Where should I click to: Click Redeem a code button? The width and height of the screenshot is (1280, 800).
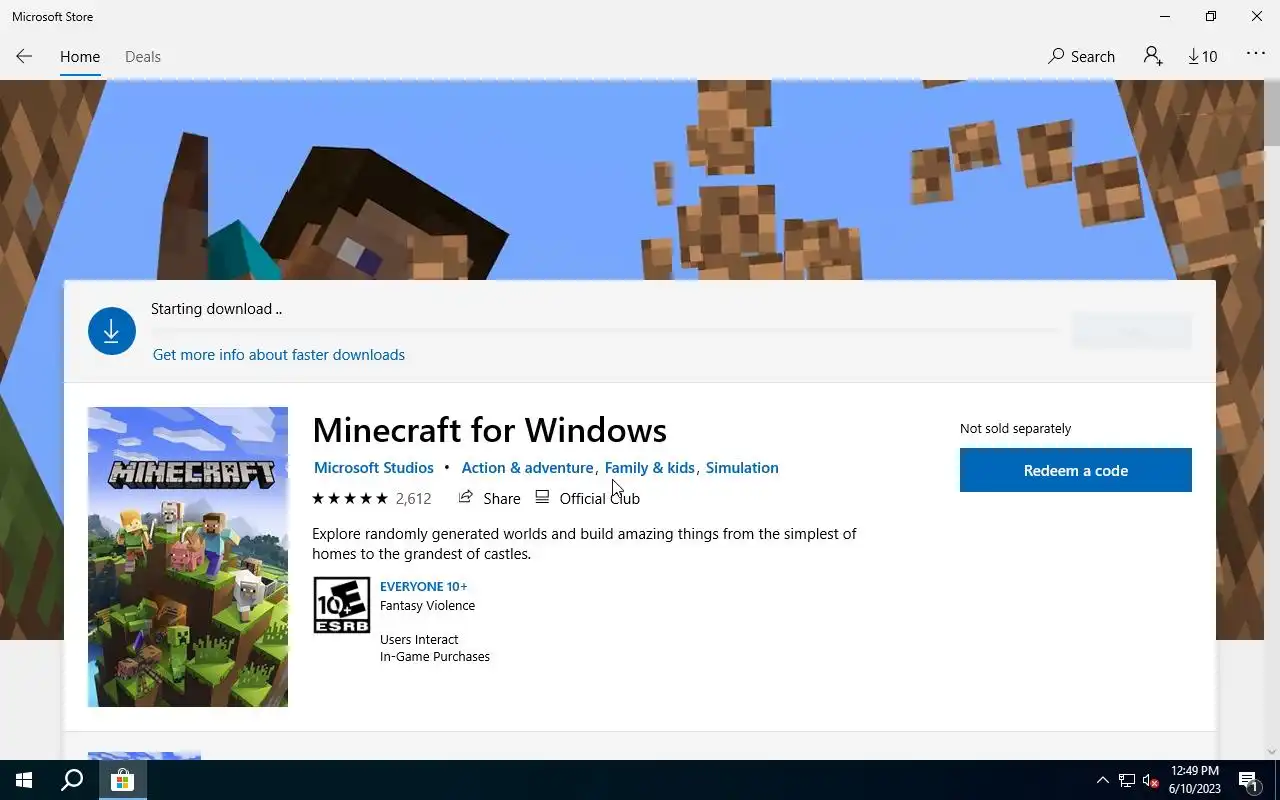(1076, 470)
